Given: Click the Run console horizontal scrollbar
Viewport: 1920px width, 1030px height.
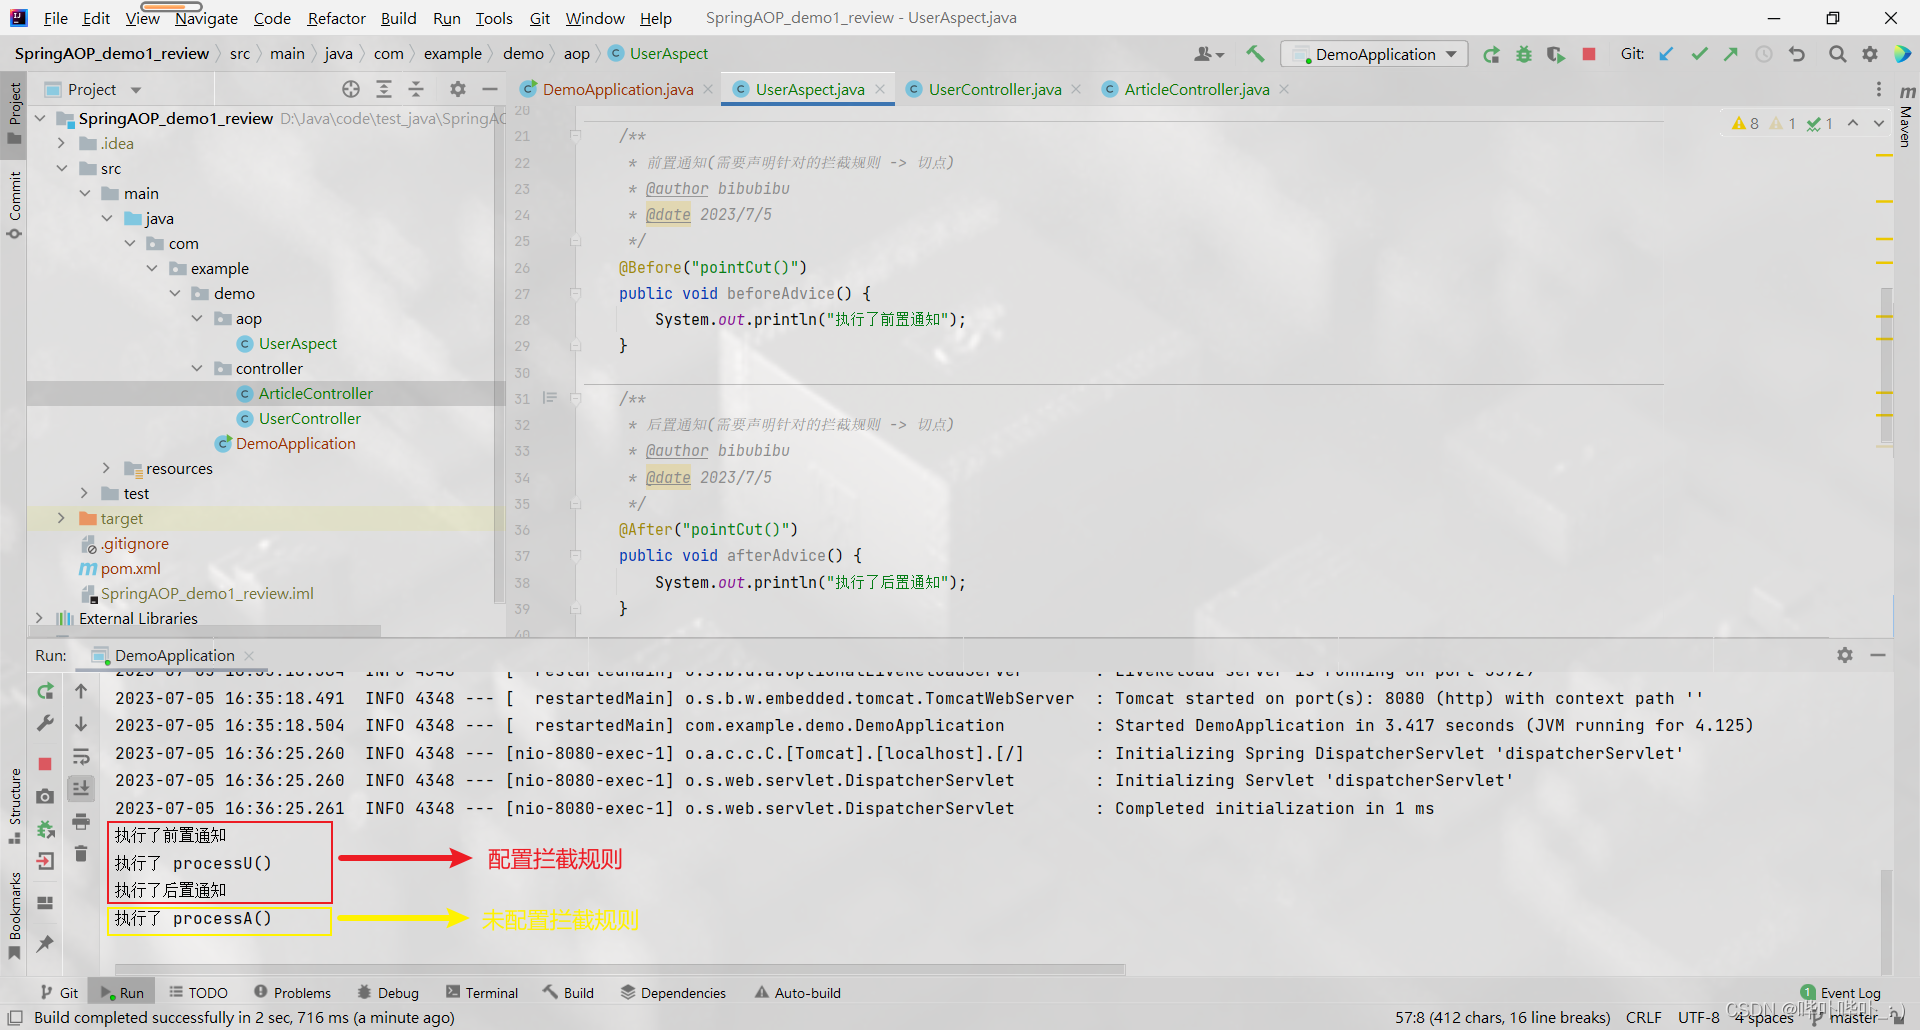Looking at the screenshot, I should pyautogui.click(x=620, y=968).
